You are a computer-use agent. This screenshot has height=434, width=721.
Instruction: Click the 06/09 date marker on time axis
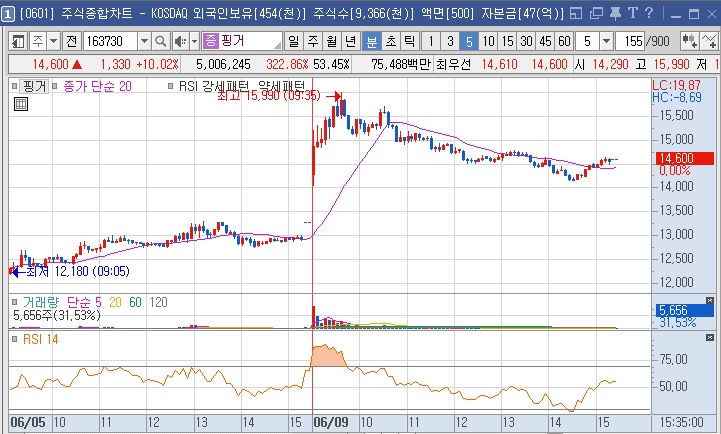click(330, 422)
